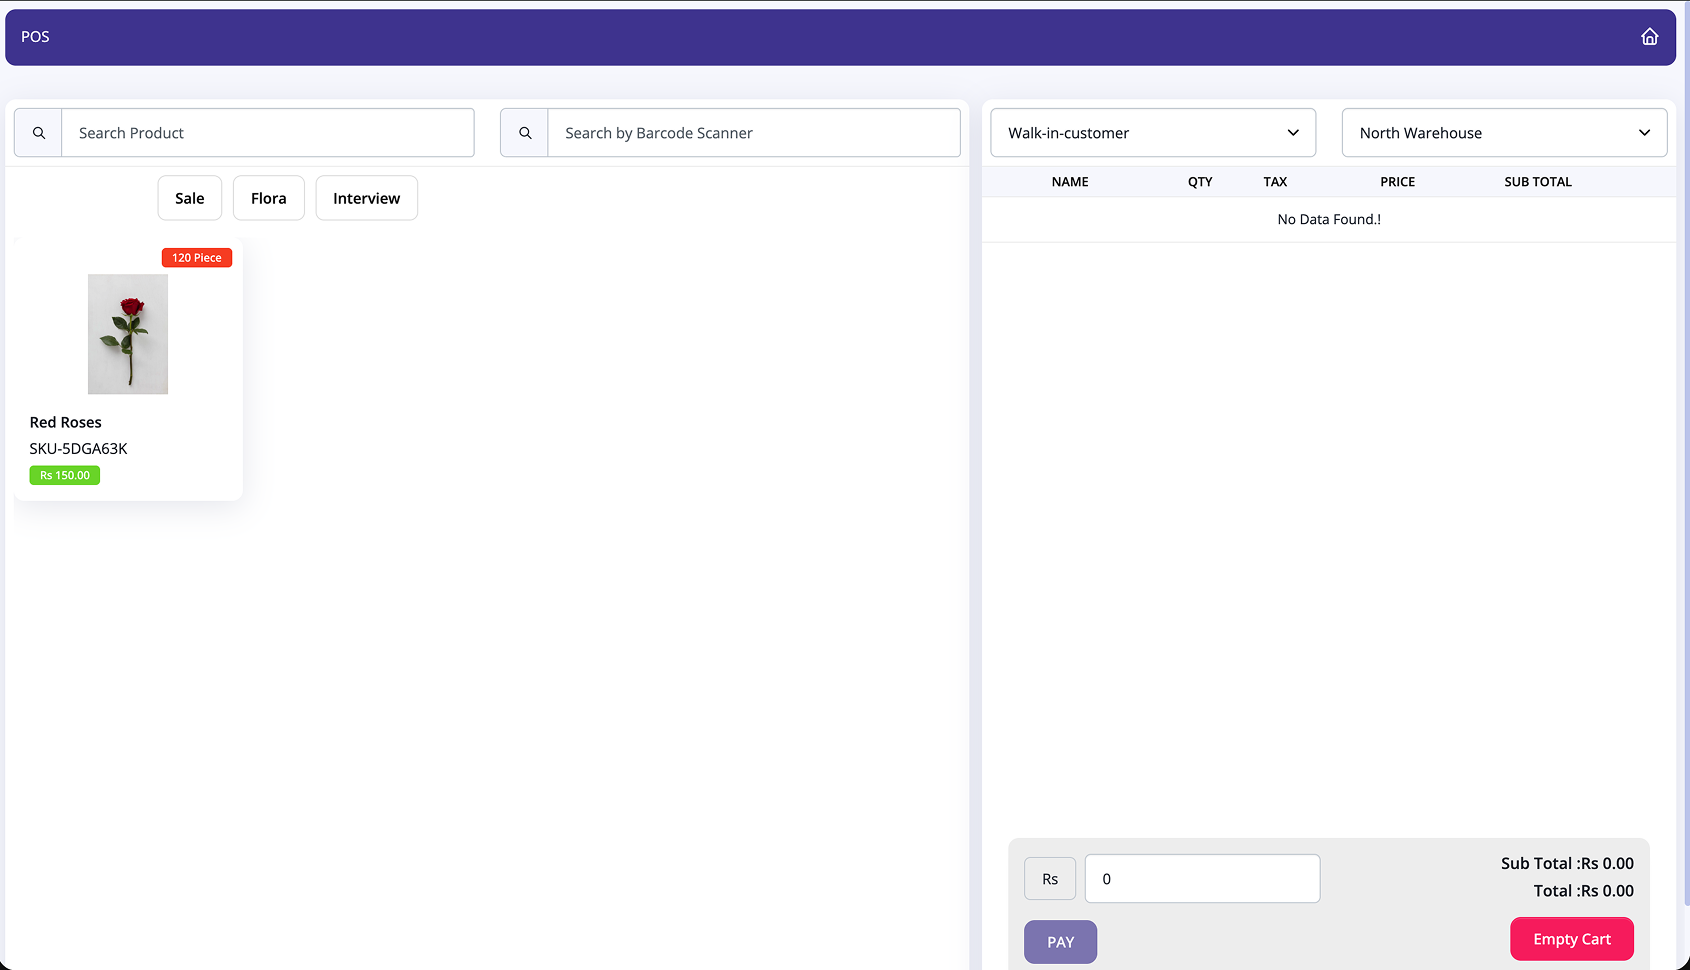Click the discount amount input showing 0
This screenshot has width=1690, height=970.
1201,879
